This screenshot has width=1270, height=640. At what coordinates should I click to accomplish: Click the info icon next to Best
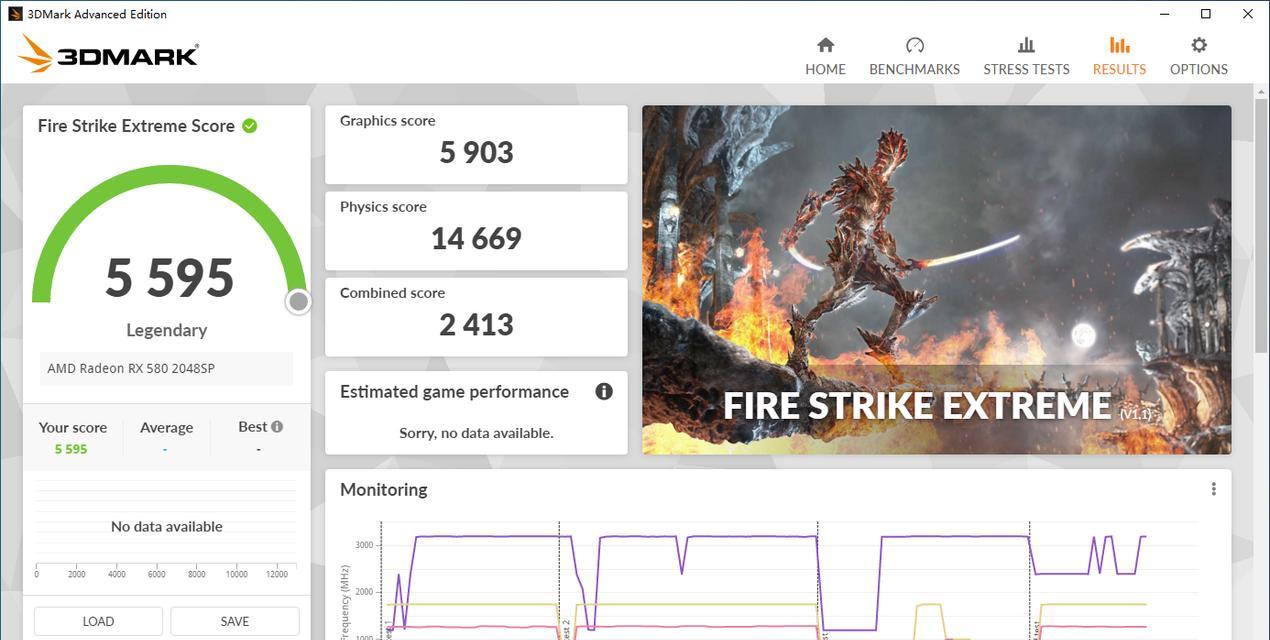pyautogui.click(x=277, y=427)
